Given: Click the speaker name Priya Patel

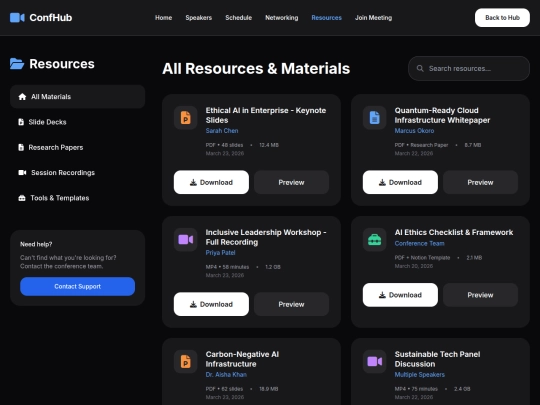Looking at the screenshot, I should point(220,252).
